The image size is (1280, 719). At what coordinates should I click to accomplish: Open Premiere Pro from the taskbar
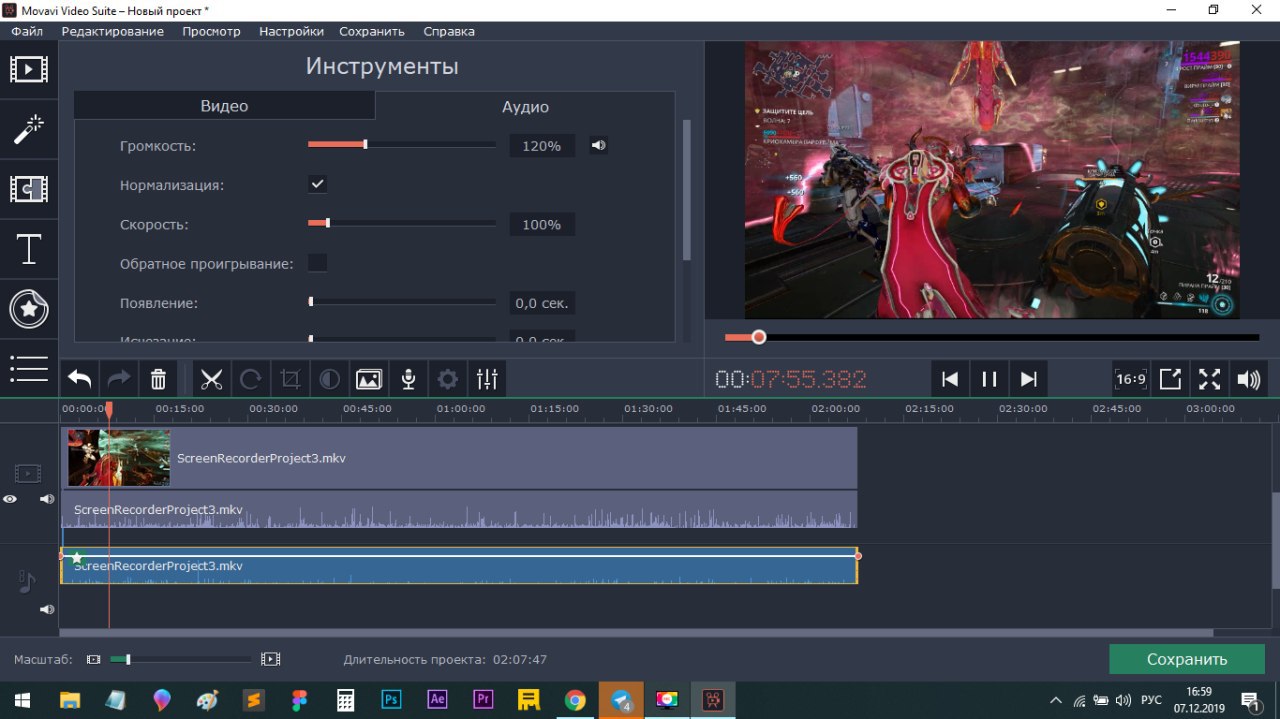tap(483, 700)
